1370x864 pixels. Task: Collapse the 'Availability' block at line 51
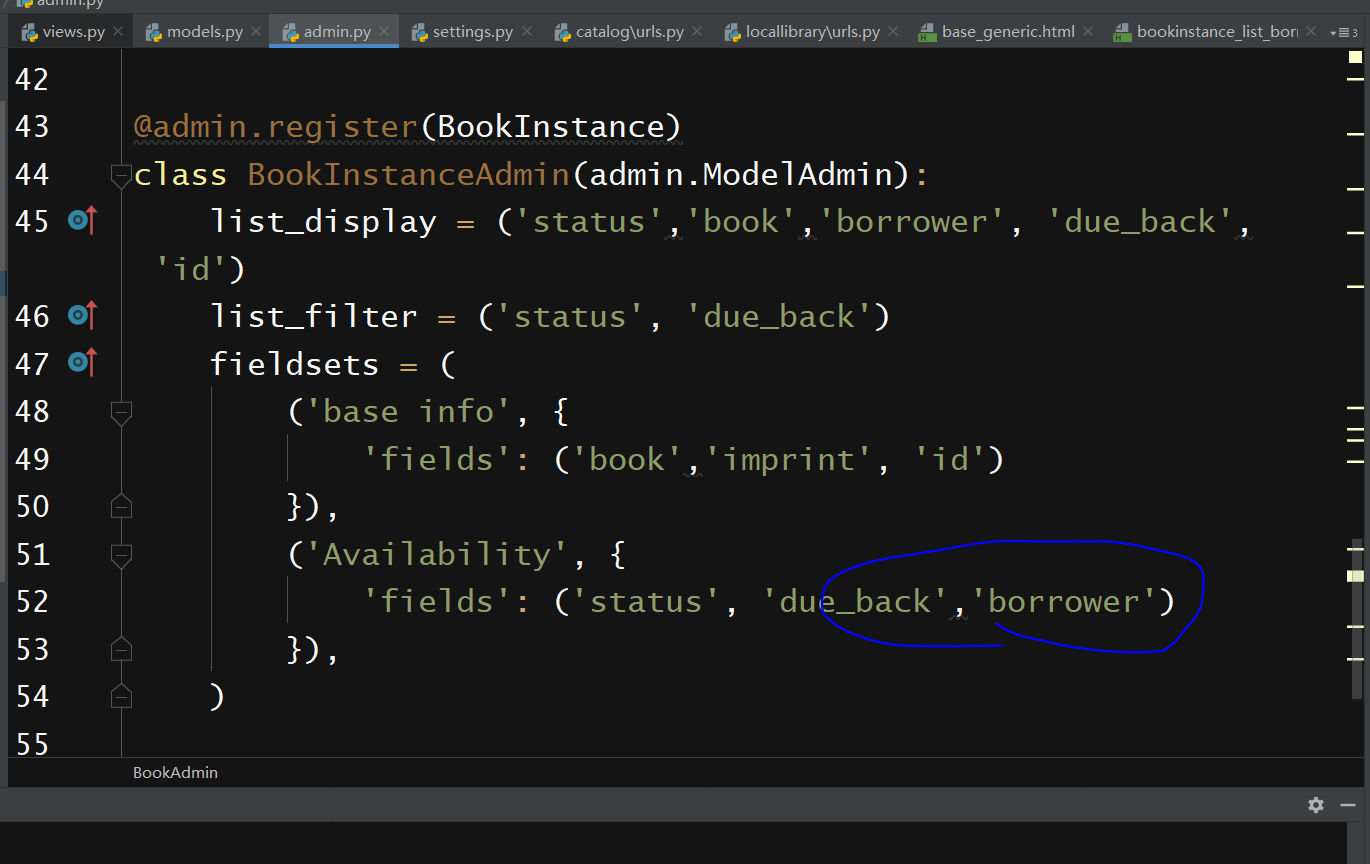(x=121, y=555)
